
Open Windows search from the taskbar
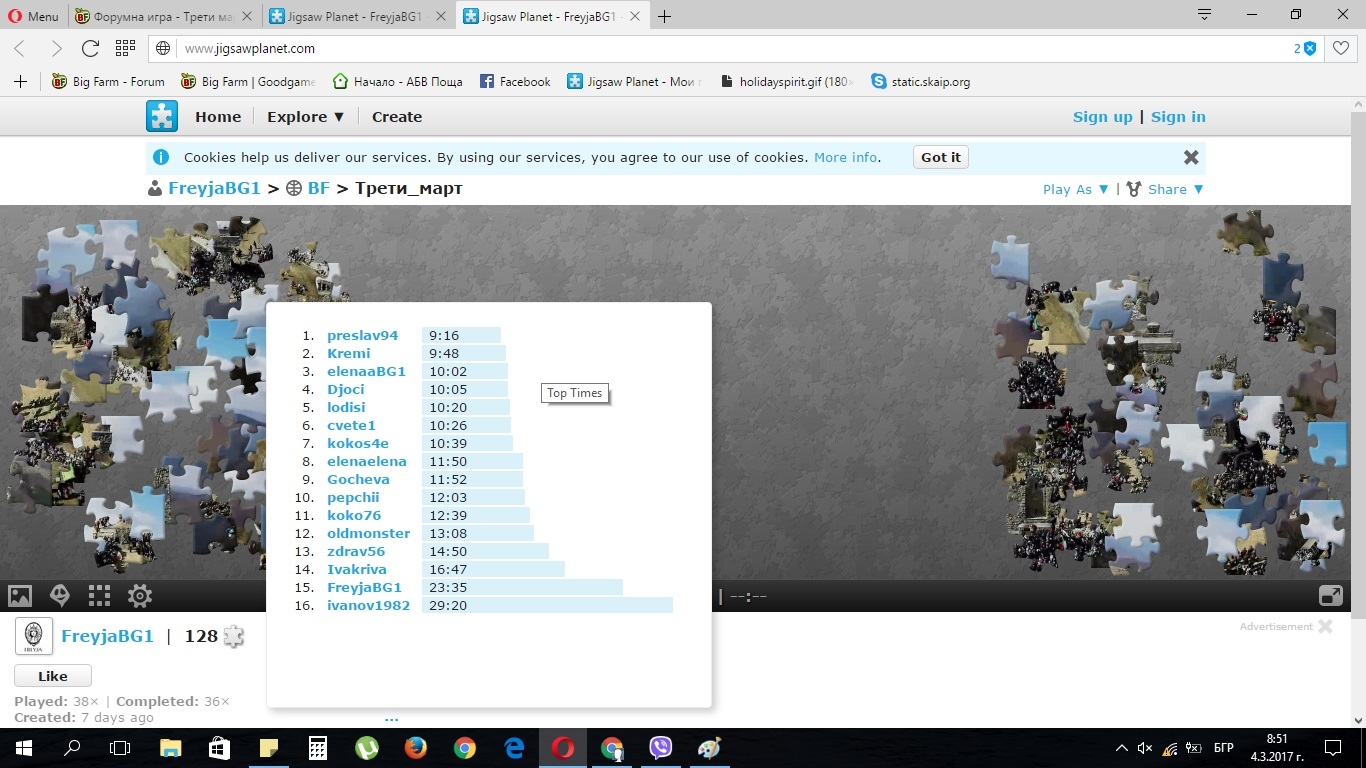72,748
